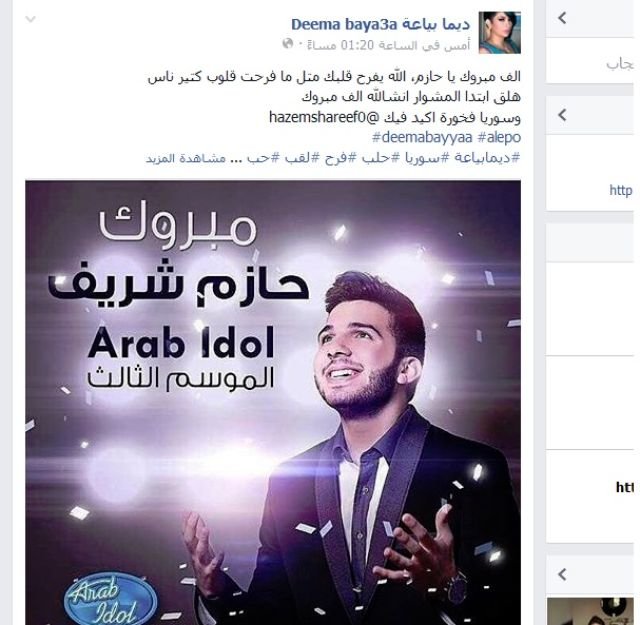Click Deema baya3a profile picture
The width and height of the screenshot is (640, 625).
pos(500,33)
